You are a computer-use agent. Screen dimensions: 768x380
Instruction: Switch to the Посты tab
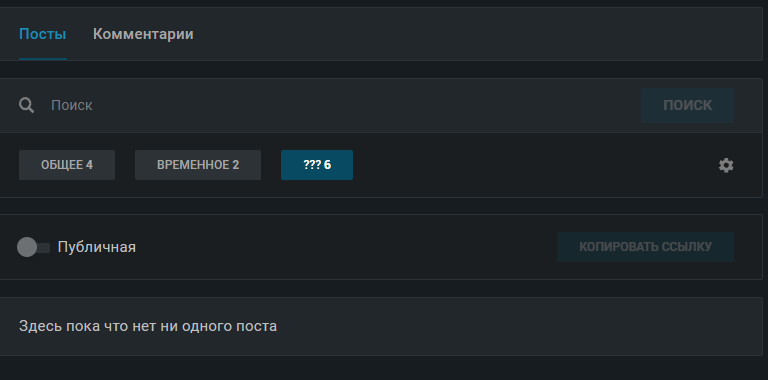click(43, 34)
